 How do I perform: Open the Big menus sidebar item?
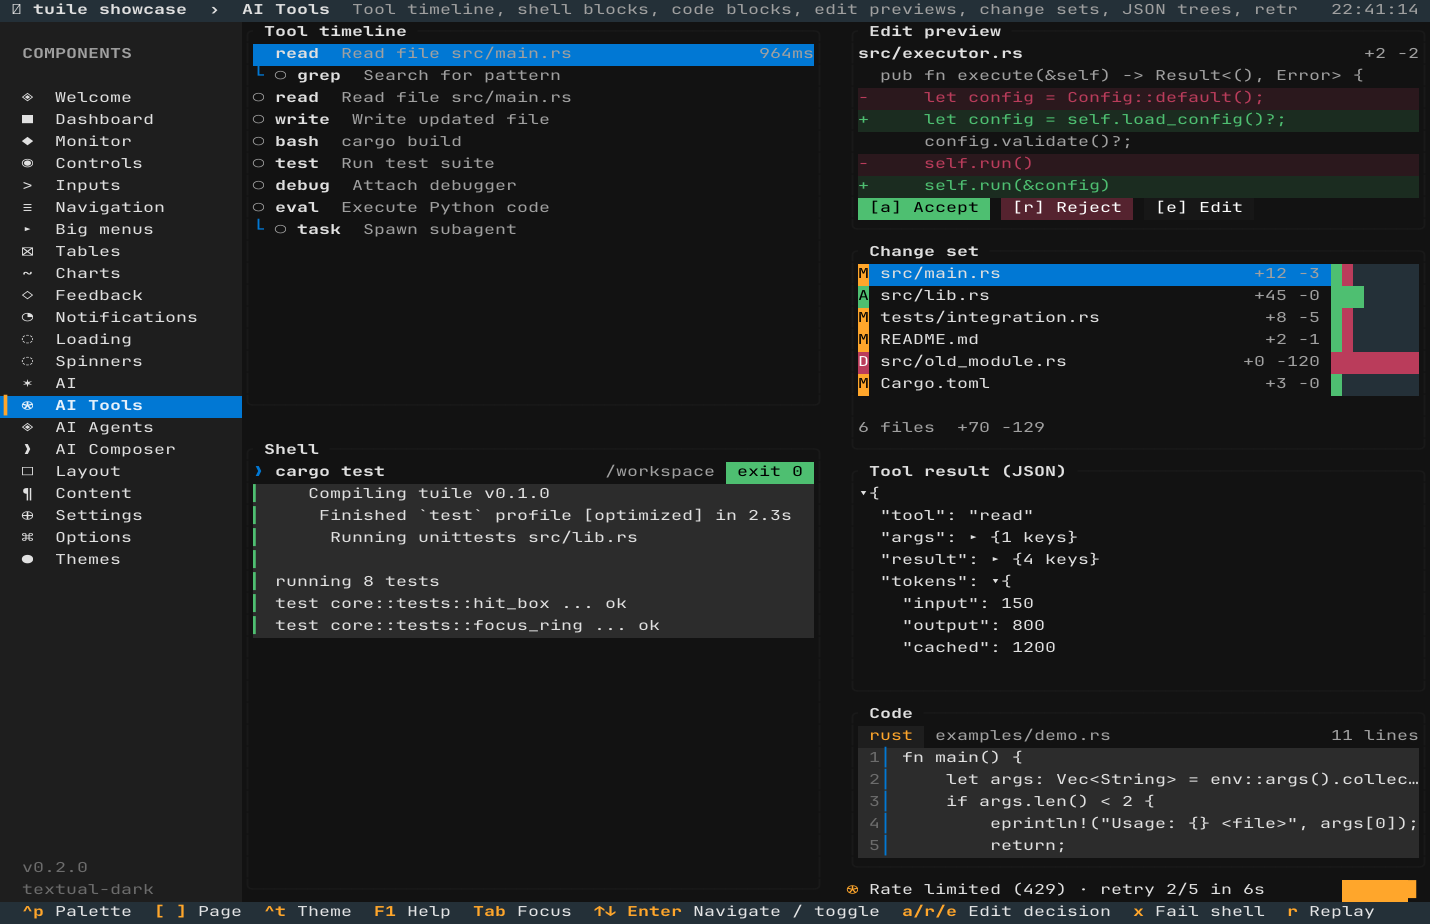(121, 229)
